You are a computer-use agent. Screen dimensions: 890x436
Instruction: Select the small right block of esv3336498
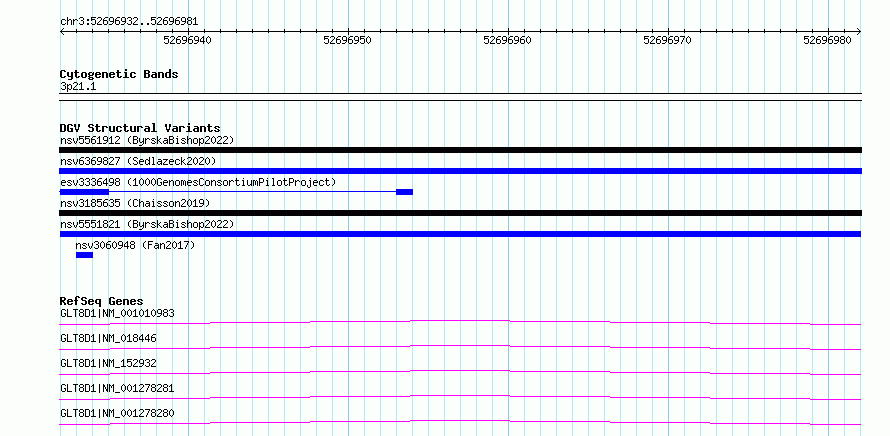point(404,192)
